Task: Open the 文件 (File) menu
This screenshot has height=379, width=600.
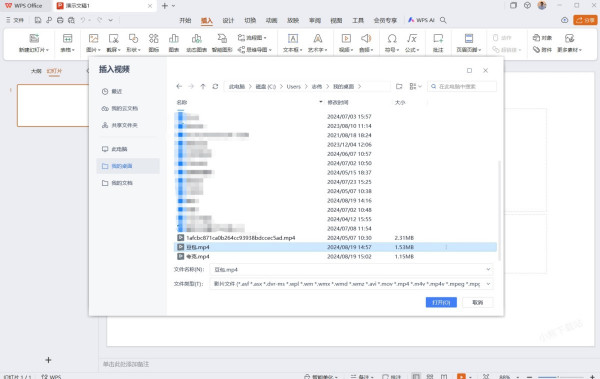Action: pos(15,20)
